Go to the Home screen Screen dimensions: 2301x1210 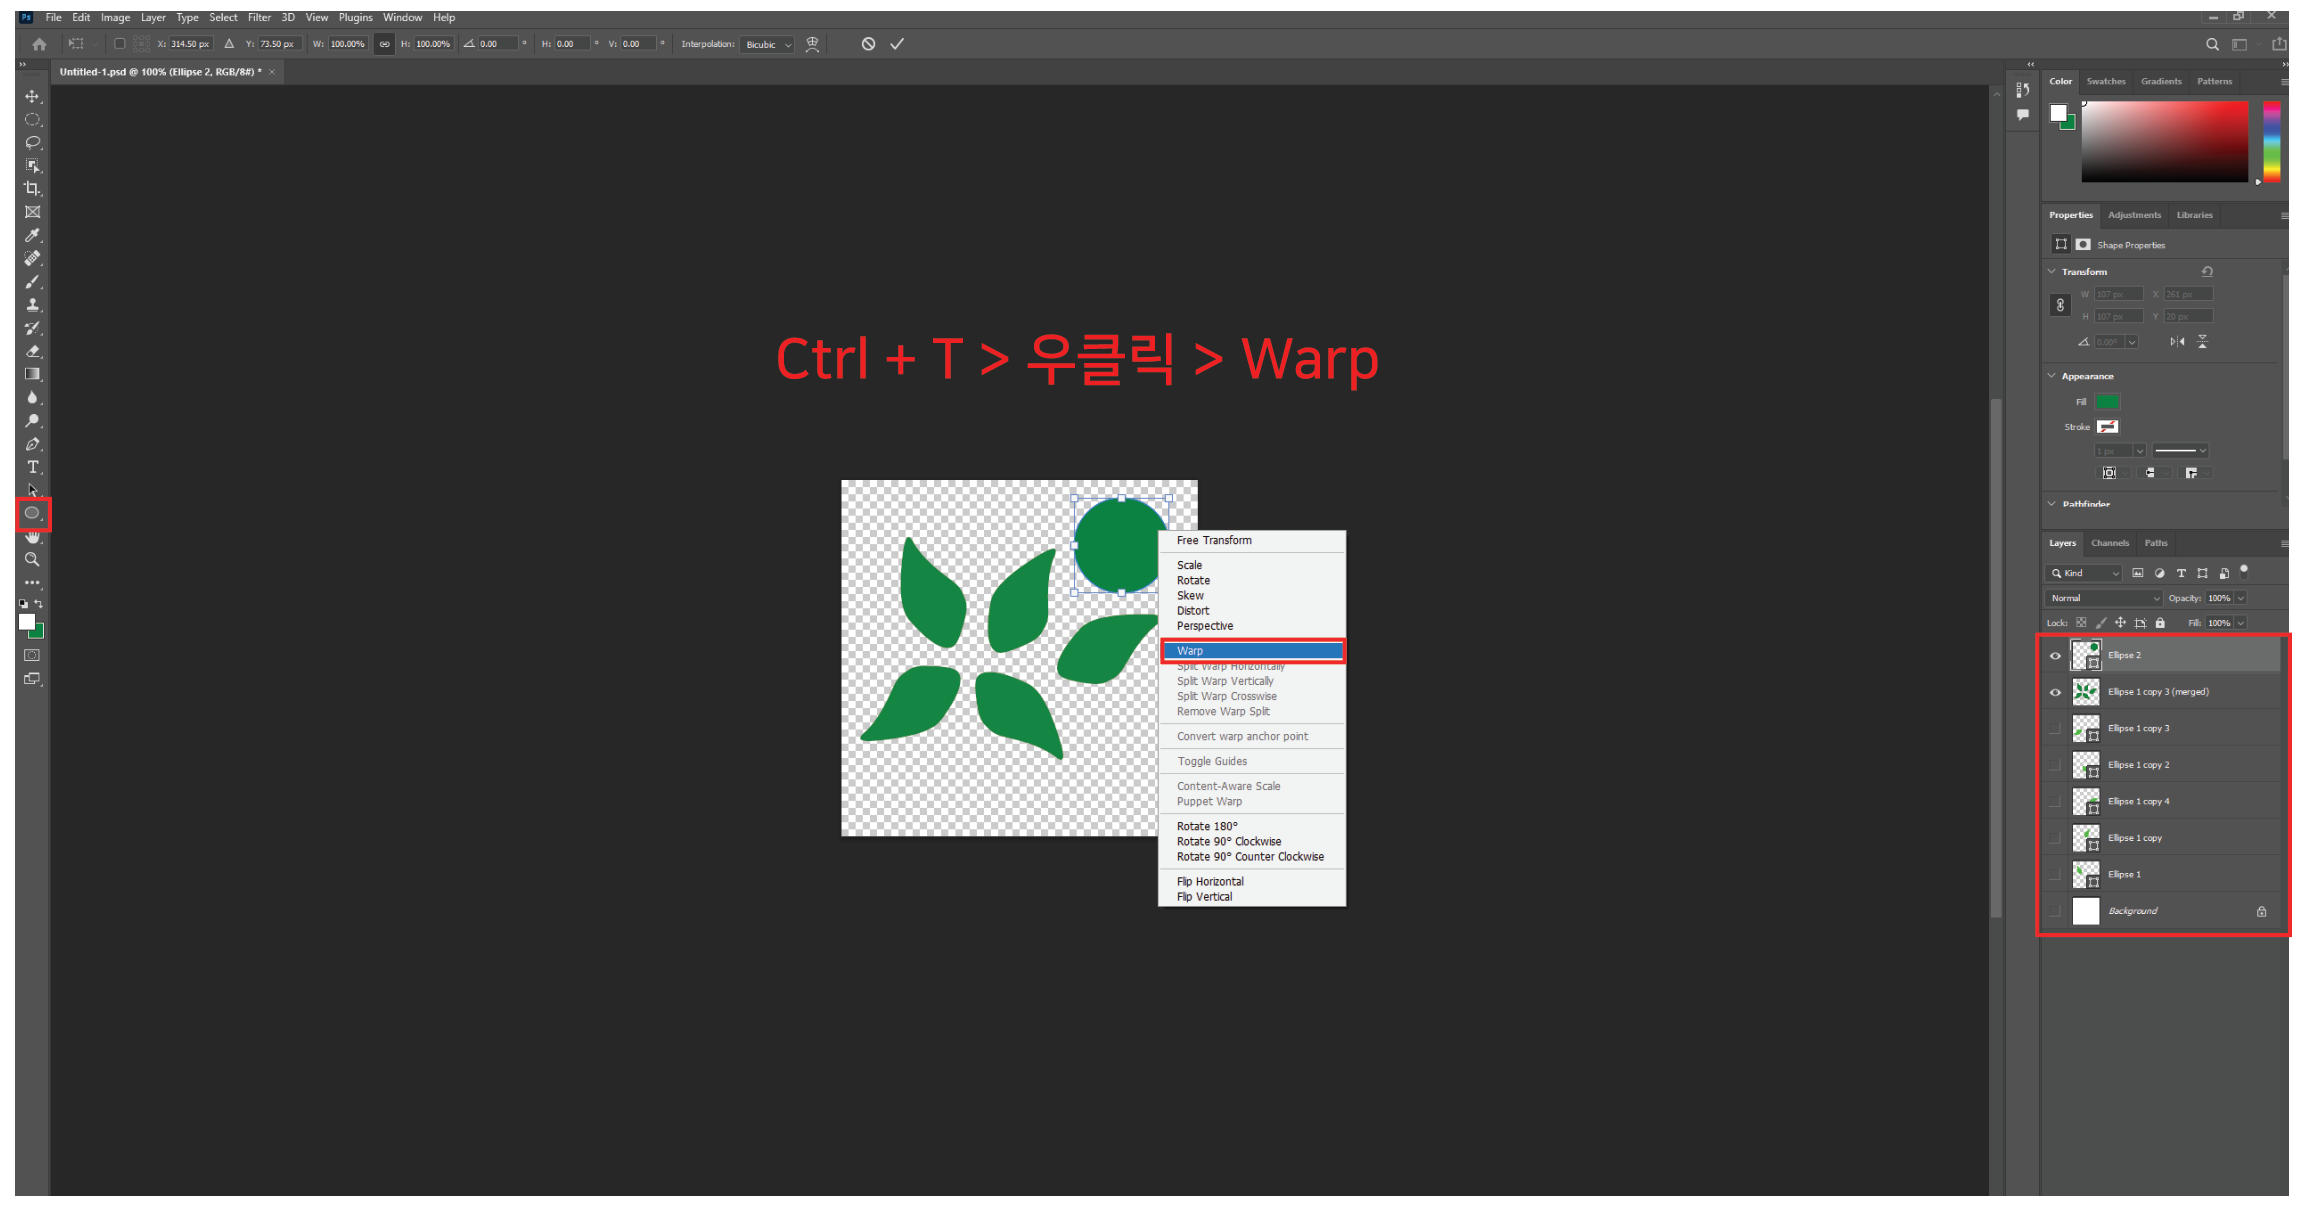point(39,44)
